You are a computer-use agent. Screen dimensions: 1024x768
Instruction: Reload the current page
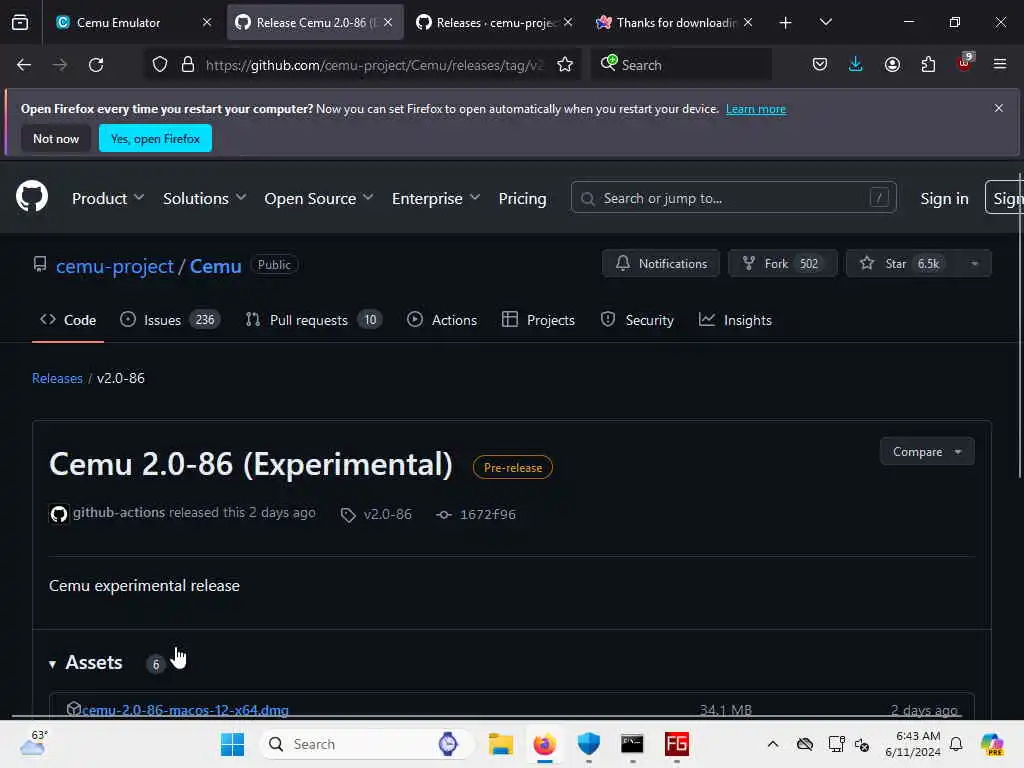tap(96, 65)
